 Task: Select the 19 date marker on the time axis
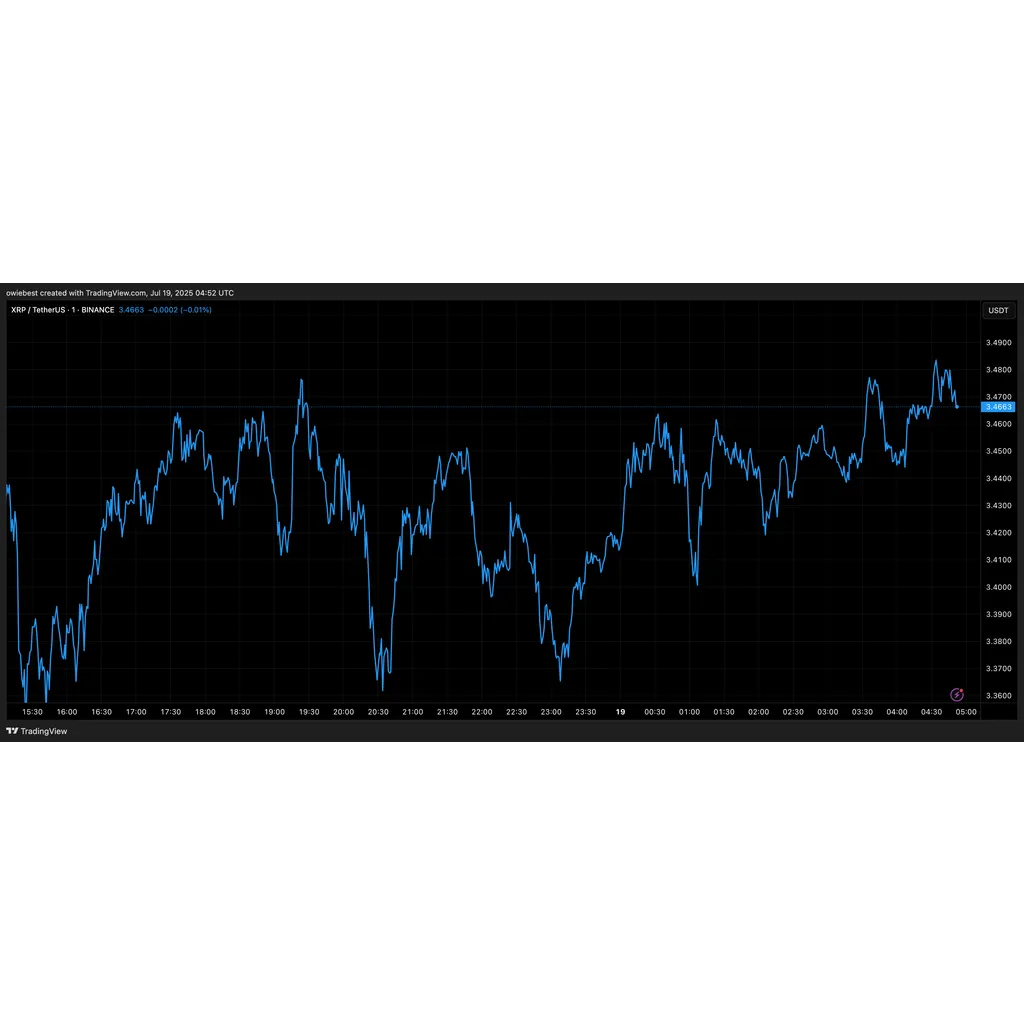pyautogui.click(x=620, y=712)
